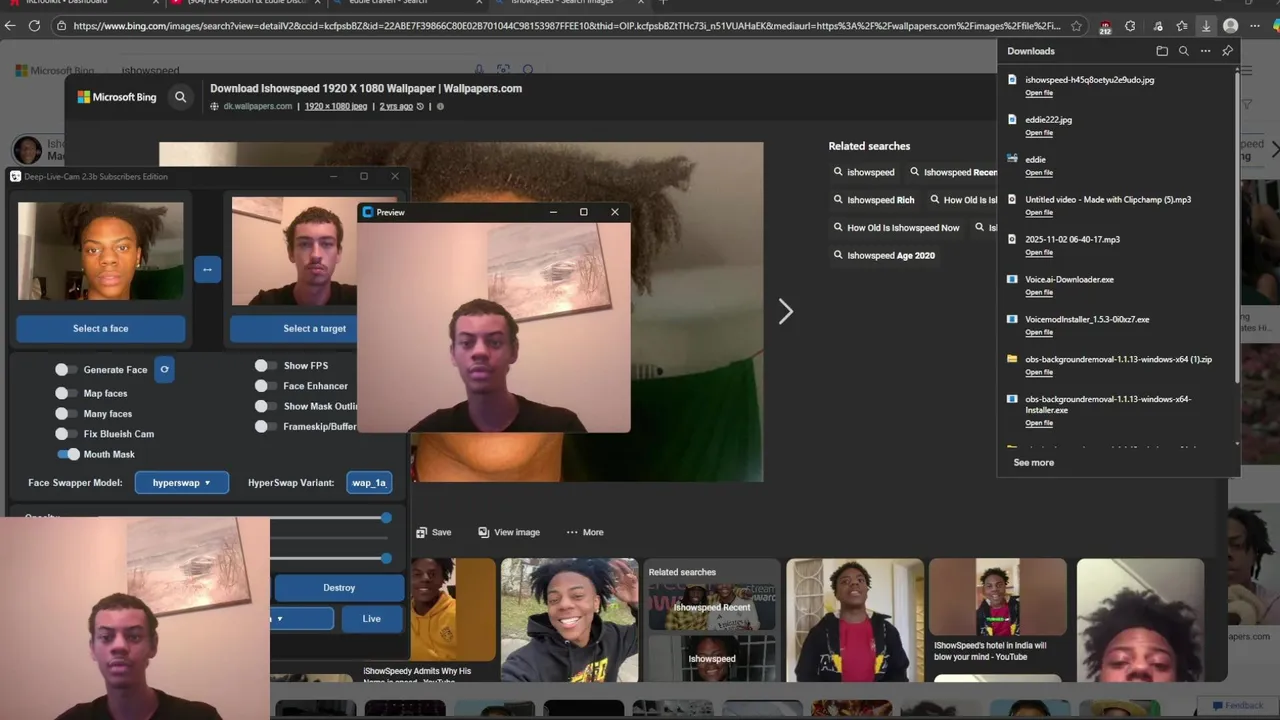Open the More menu below image
The image size is (1280, 720).
click(x=585, y=532)
